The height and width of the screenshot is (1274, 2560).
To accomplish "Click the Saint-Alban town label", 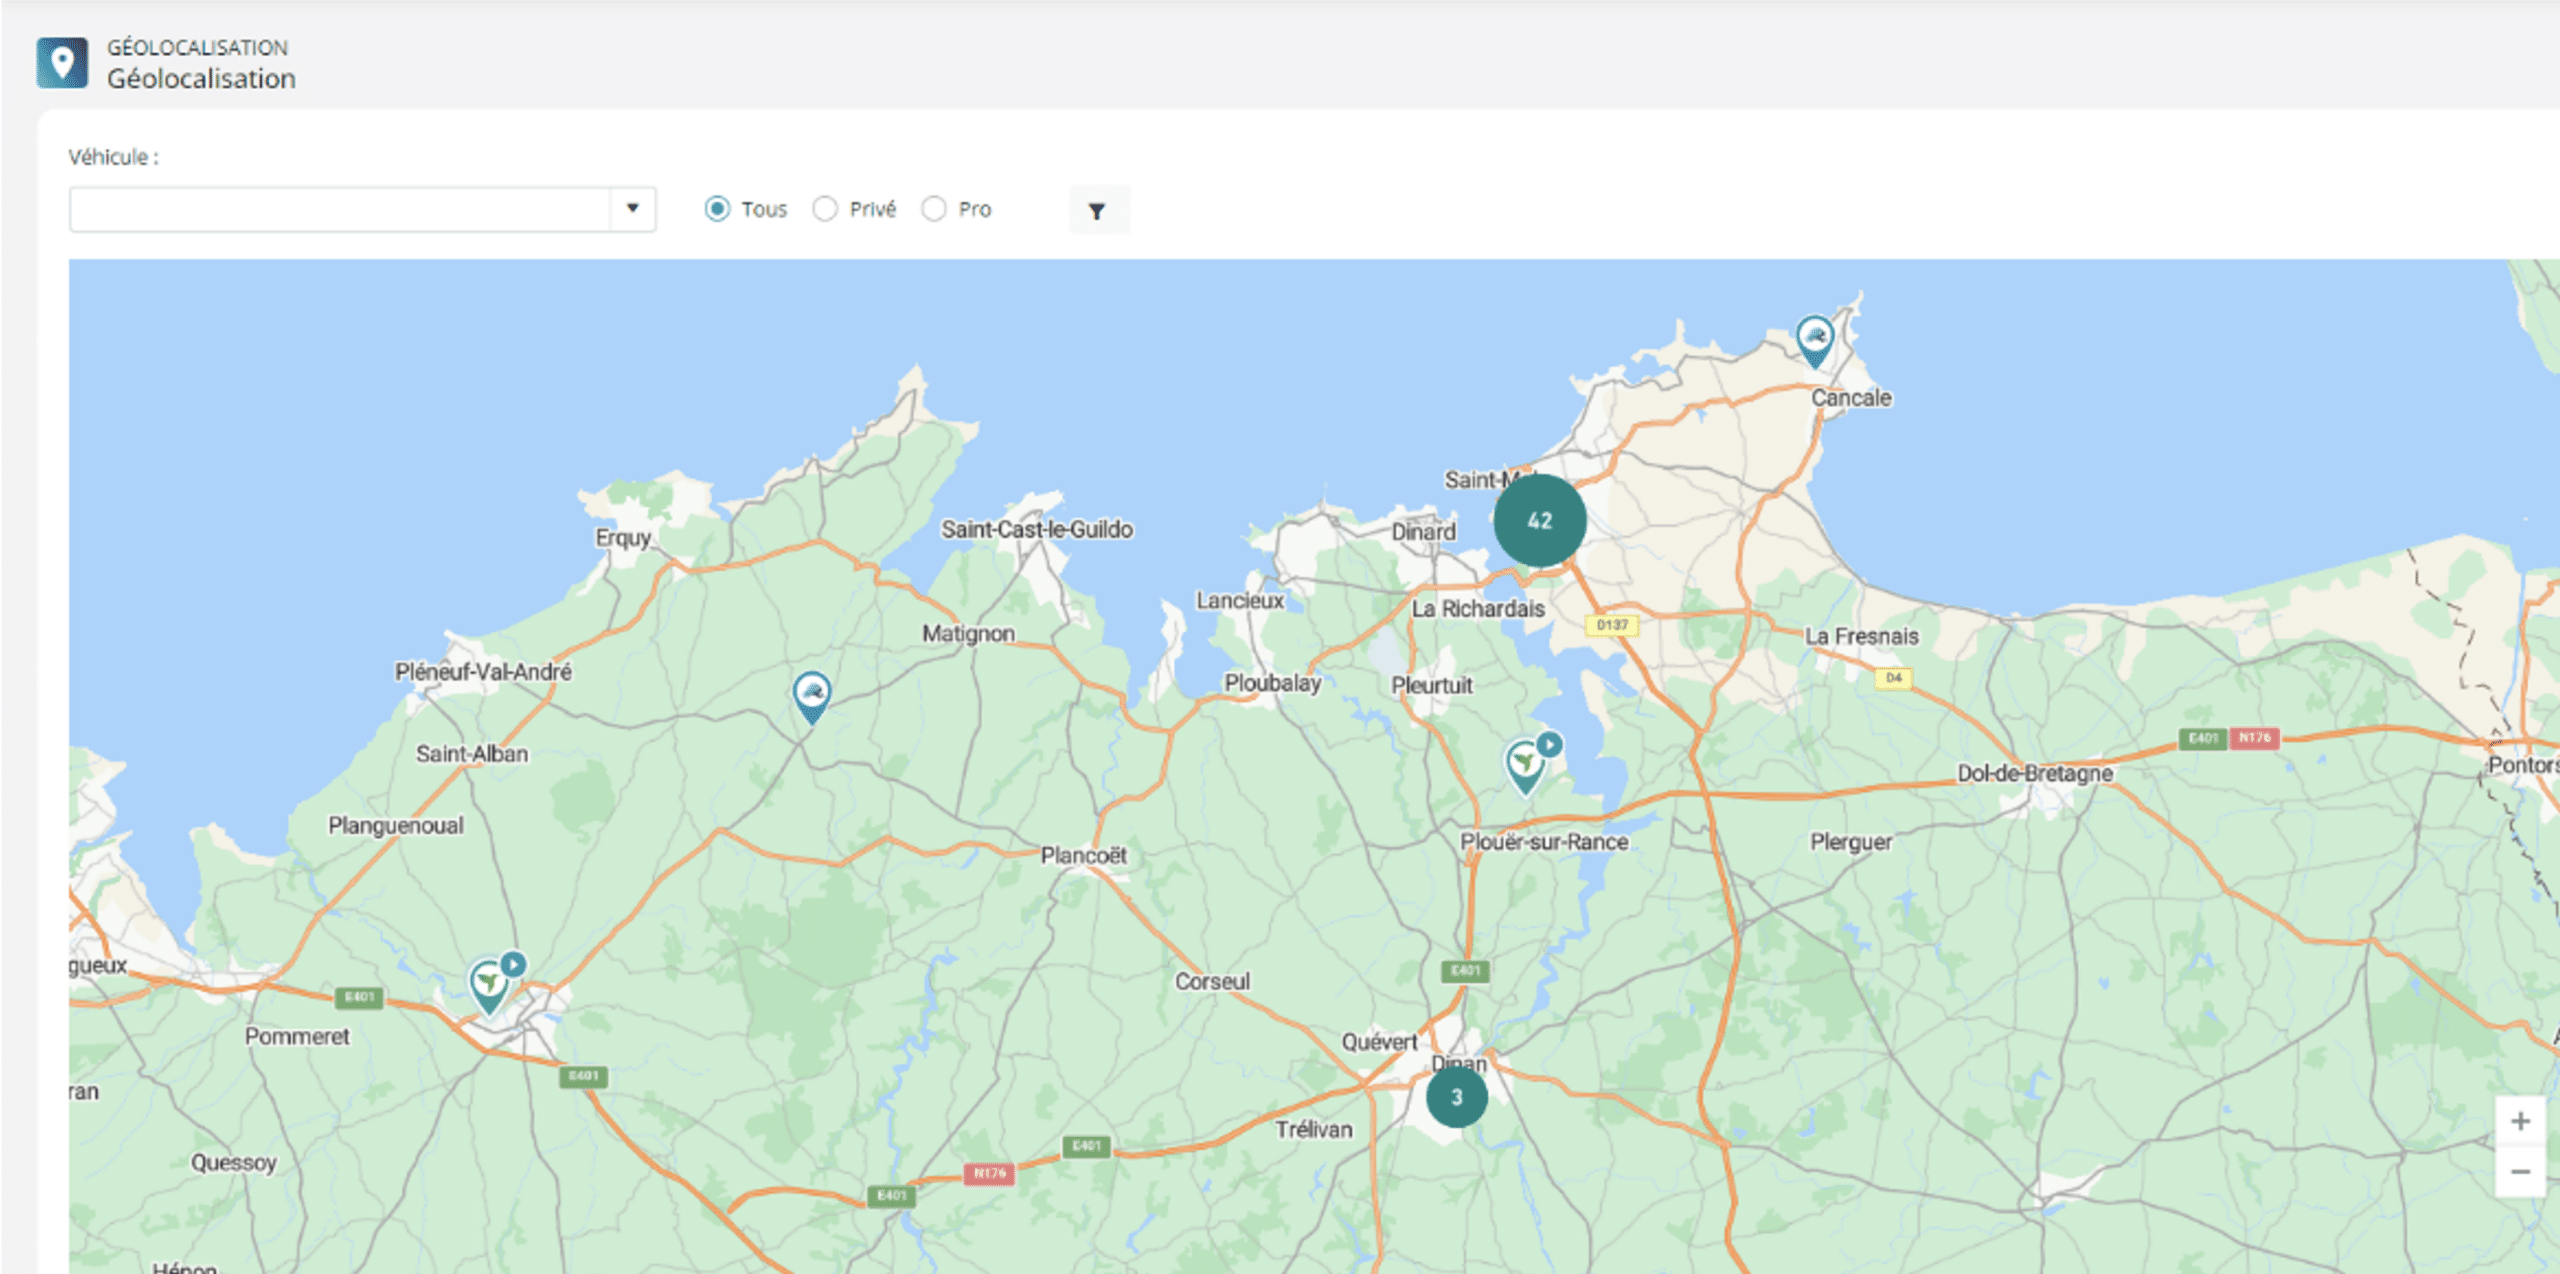I will click(x=472, y=753).
